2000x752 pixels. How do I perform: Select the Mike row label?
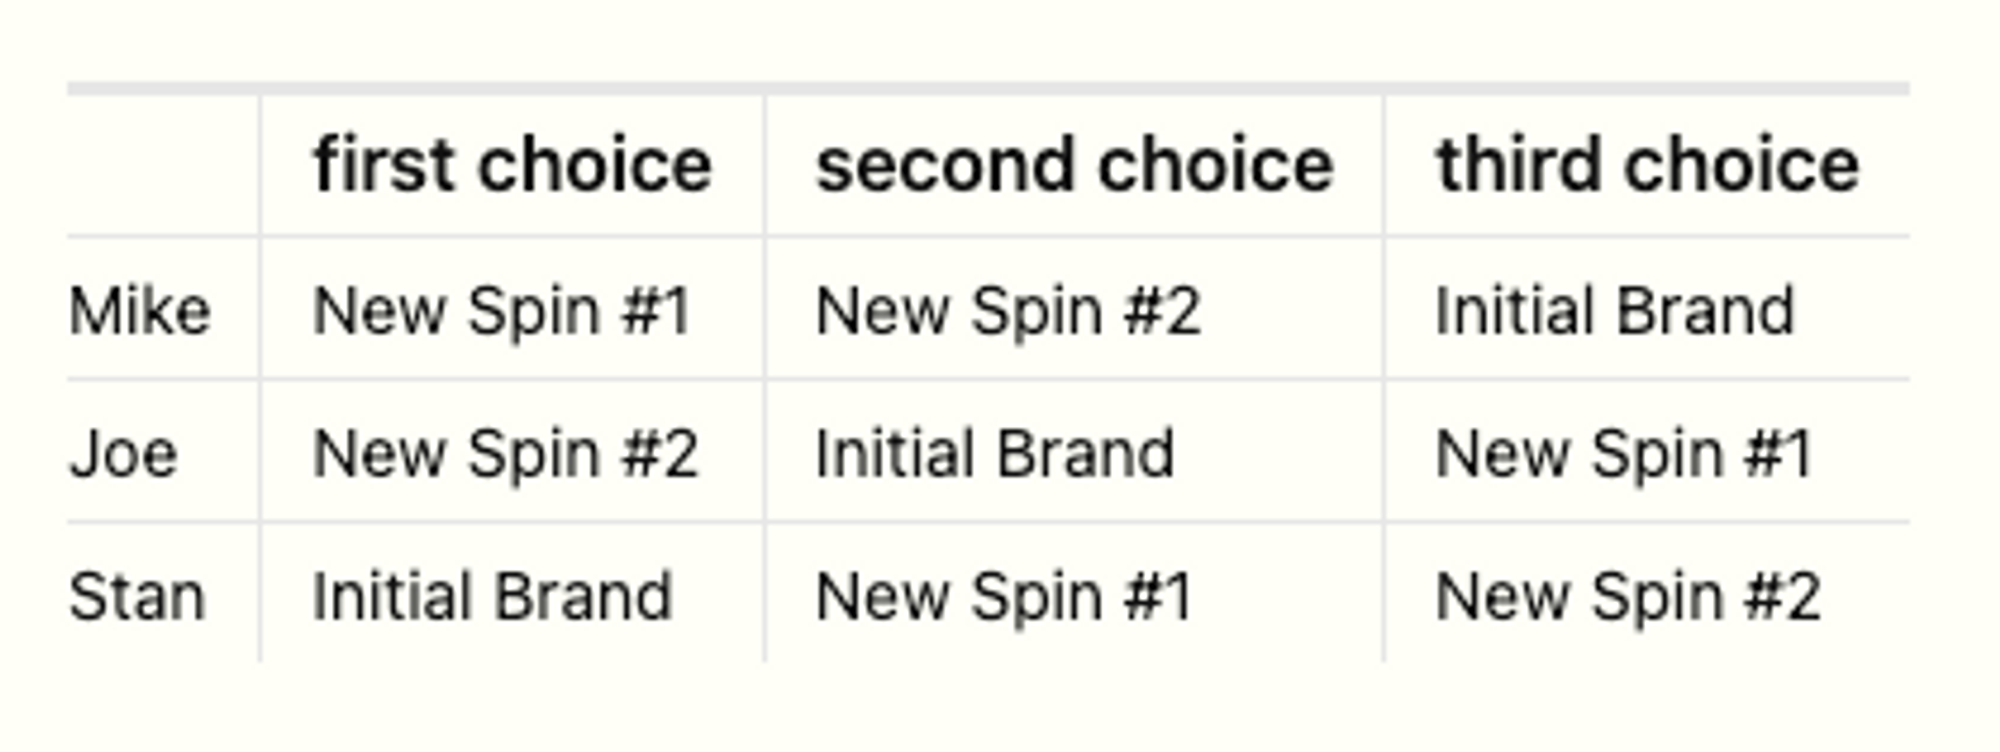click(x=140, y=311)
